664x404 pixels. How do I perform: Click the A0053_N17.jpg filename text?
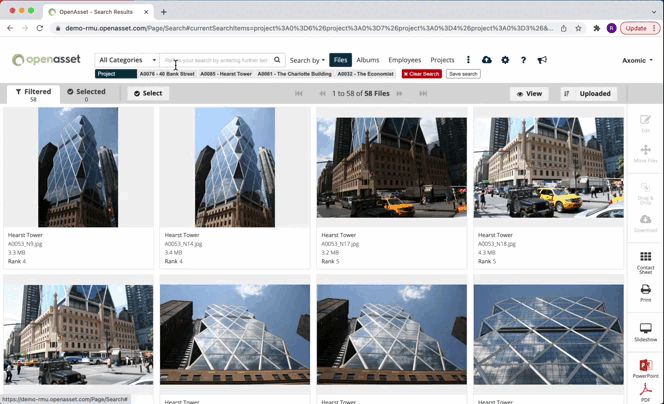click(x=340, y=244)
